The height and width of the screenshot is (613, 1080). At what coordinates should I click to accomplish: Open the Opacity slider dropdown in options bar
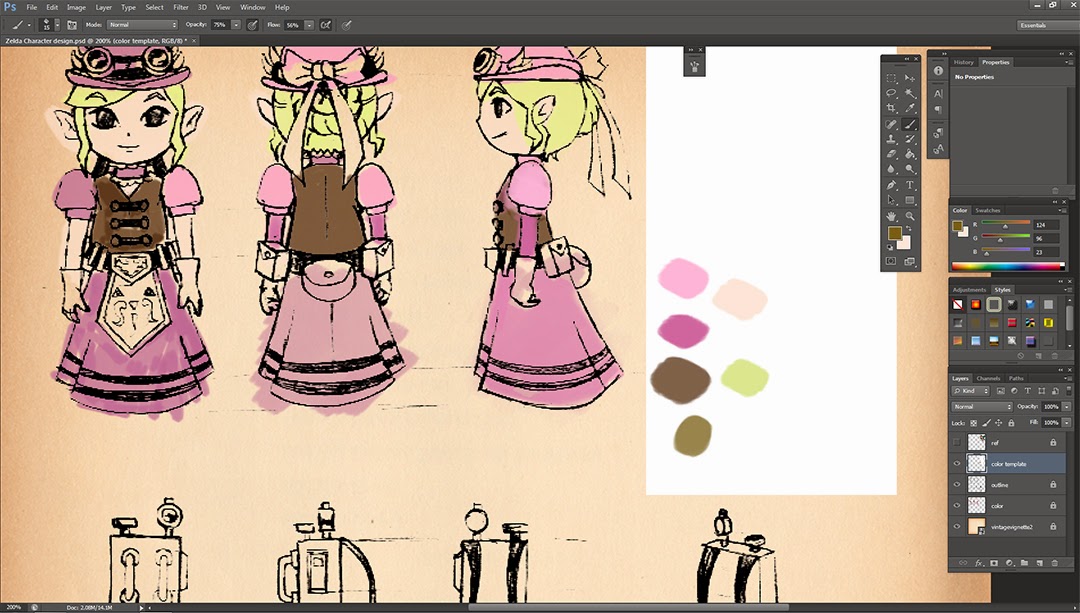[236, 25]
